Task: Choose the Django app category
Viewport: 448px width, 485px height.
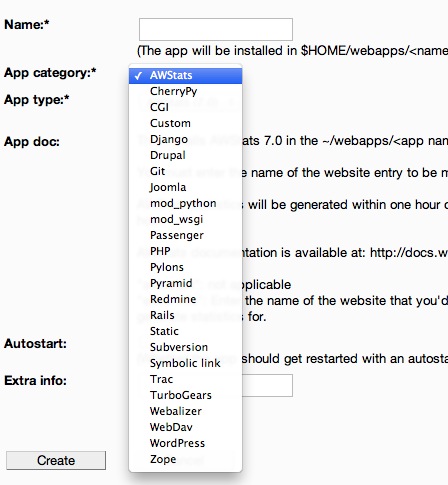Action: (185, 139)
